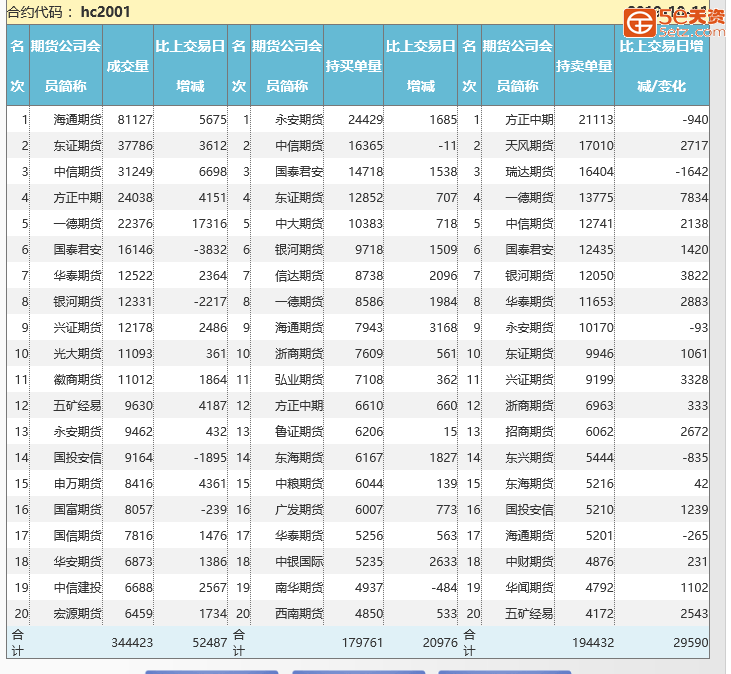Screen dimensions: 731x674
Task: Click volume value 9164 for 国投安信
Action: (x=138, y=458)
